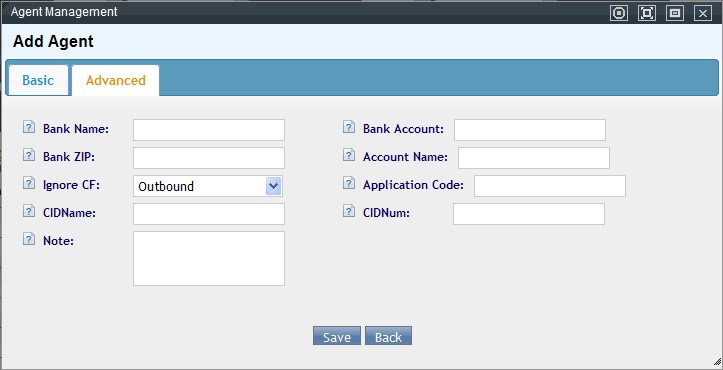This screenshot has width=723, height=370.
Task: Click into the Note text area
Action: click(x=209, y=258)
